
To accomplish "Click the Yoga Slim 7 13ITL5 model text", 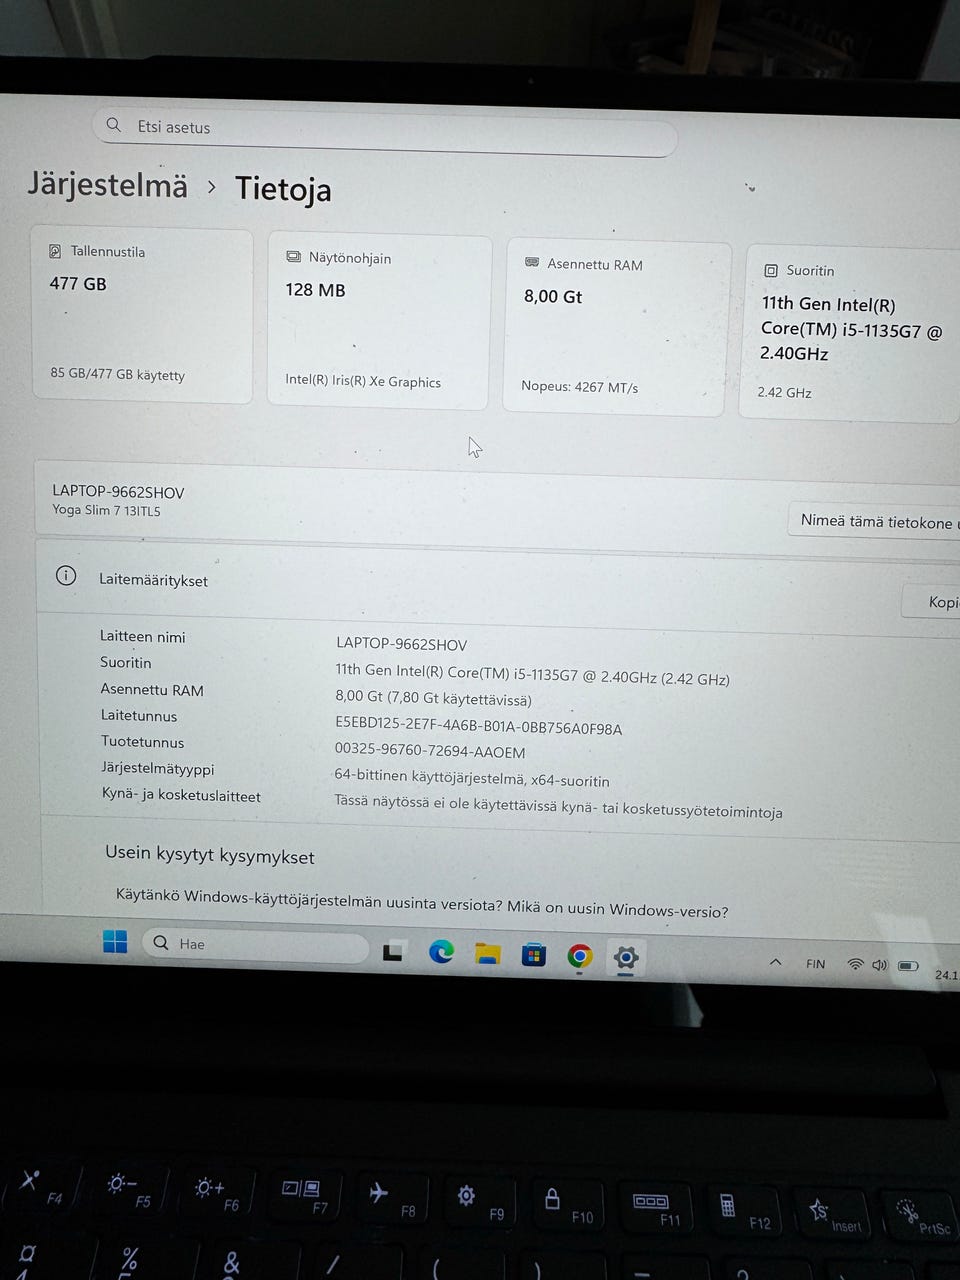I will click(106, 511).
